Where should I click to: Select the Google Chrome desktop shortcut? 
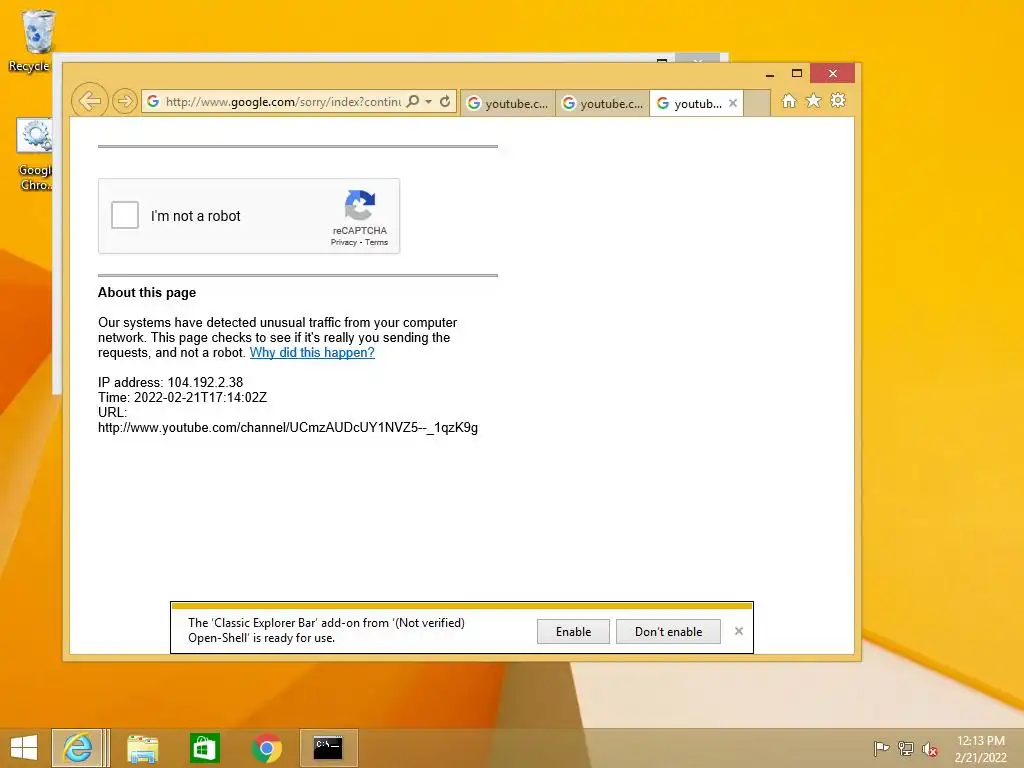click(35, 155)
